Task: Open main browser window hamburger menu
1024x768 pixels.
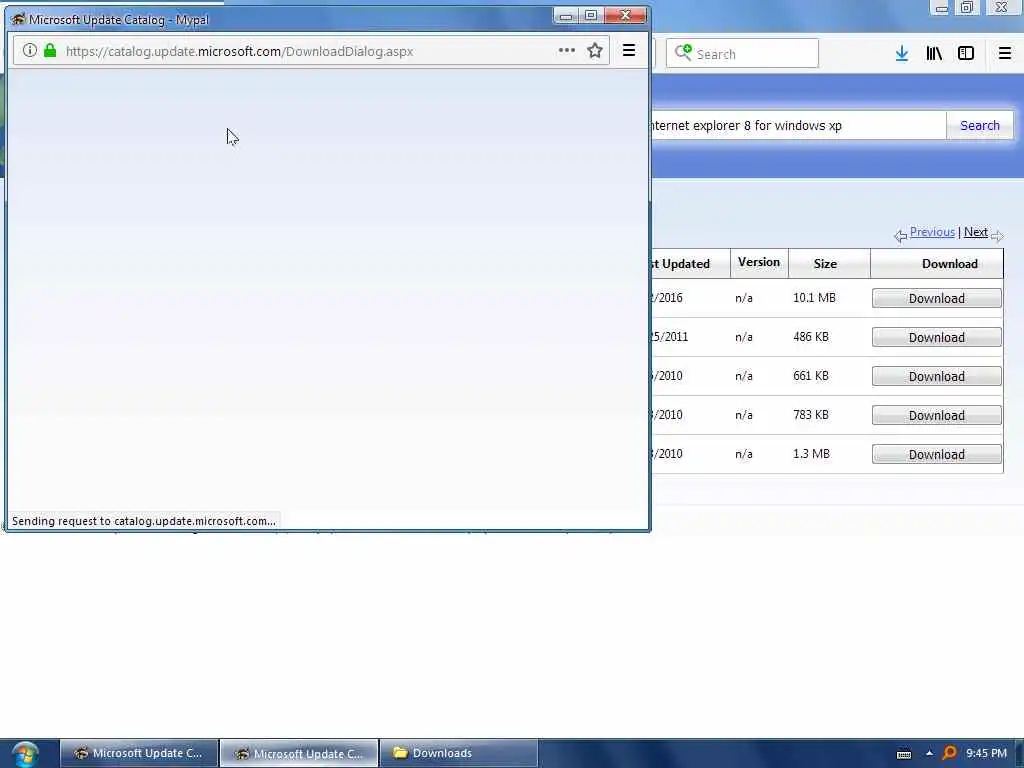Action: (1004, 54)
